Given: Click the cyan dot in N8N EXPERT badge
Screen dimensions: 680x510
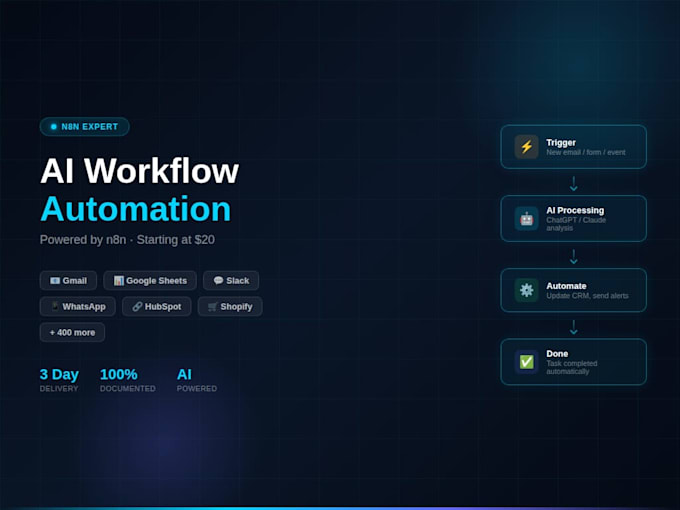Looking at the screenshot, I should pyautogui.click(x=54, y=127).
